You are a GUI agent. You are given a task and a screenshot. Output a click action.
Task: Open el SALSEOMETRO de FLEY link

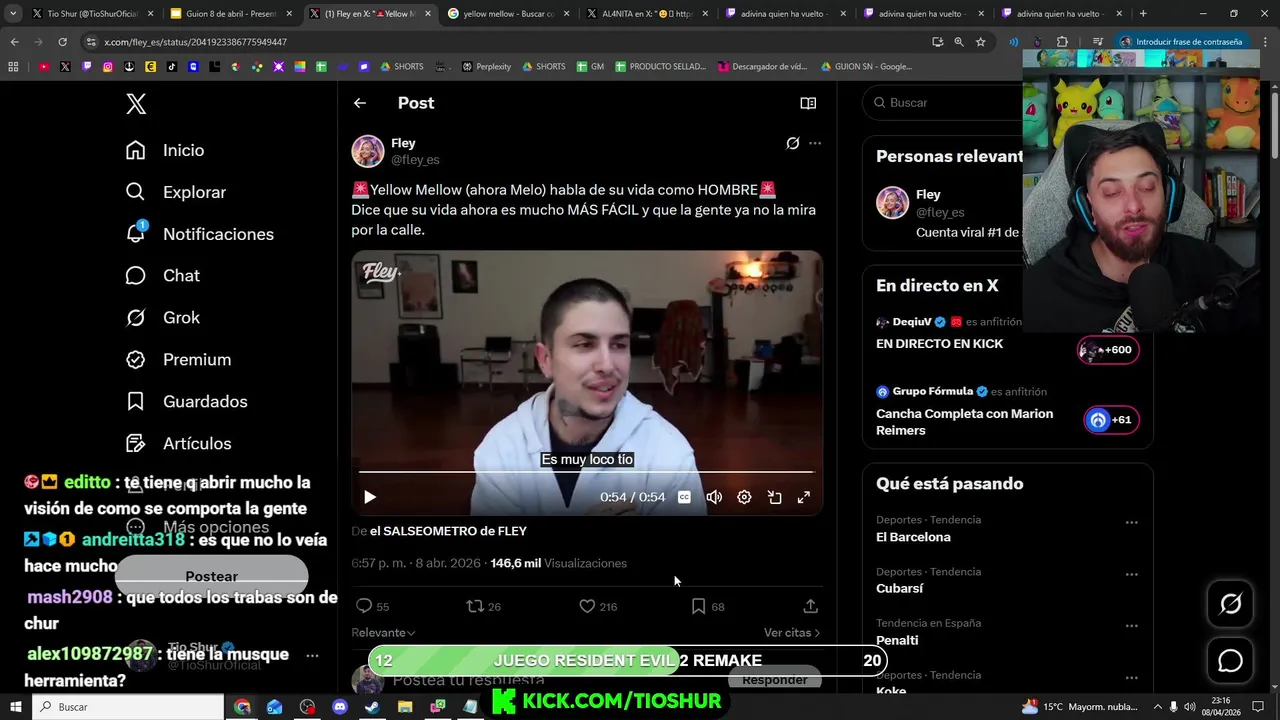click(x=448, y=531)
